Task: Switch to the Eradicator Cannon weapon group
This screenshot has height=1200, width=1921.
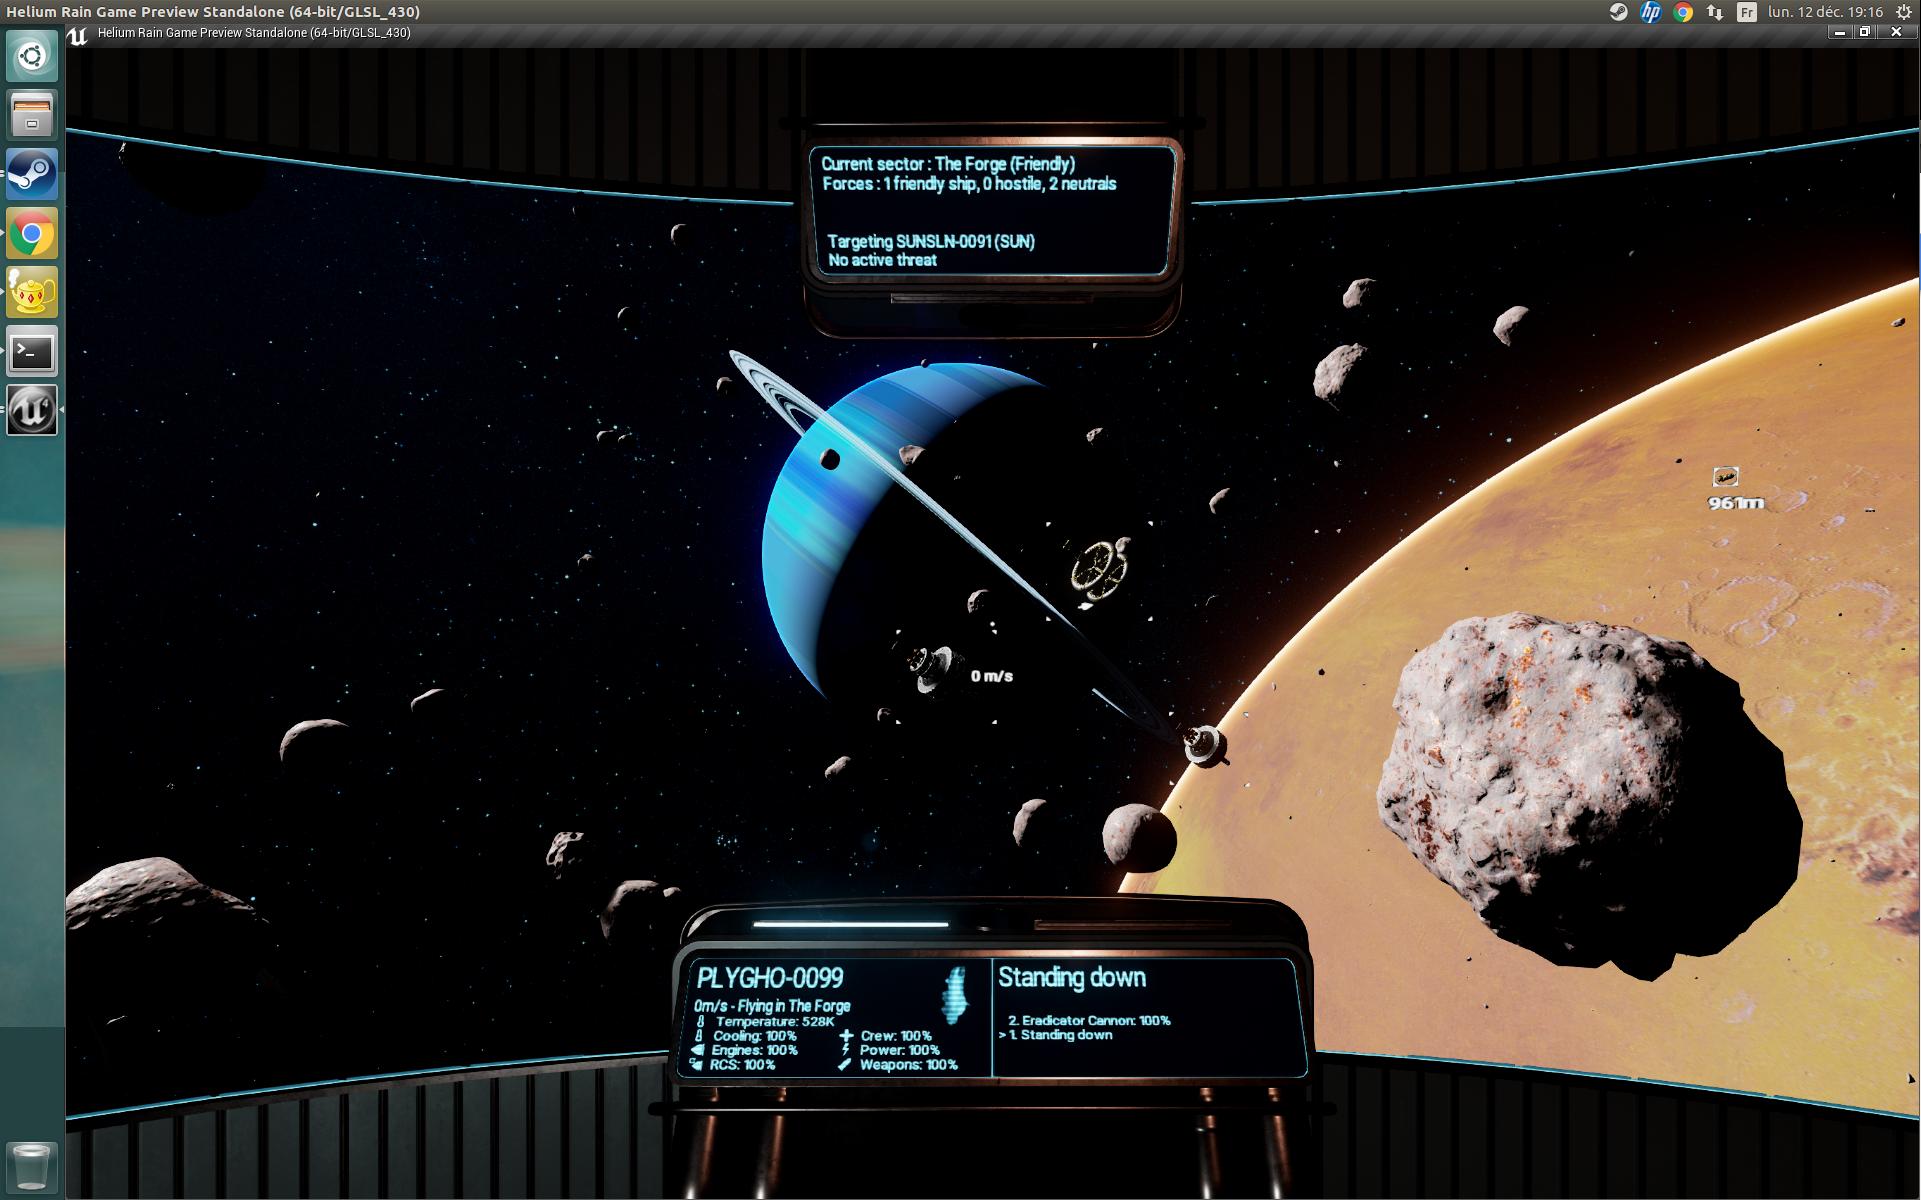Action: tap(1090, 1020)
